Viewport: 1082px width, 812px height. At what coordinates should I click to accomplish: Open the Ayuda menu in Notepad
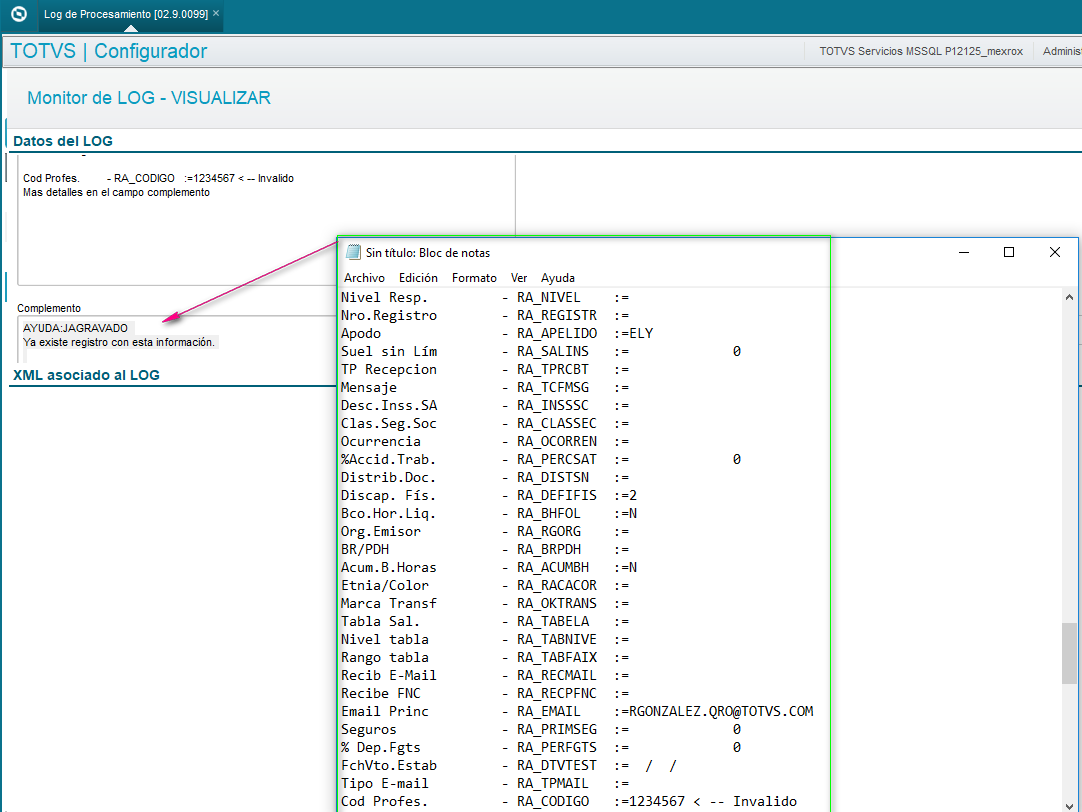click(x=558, y=278)
